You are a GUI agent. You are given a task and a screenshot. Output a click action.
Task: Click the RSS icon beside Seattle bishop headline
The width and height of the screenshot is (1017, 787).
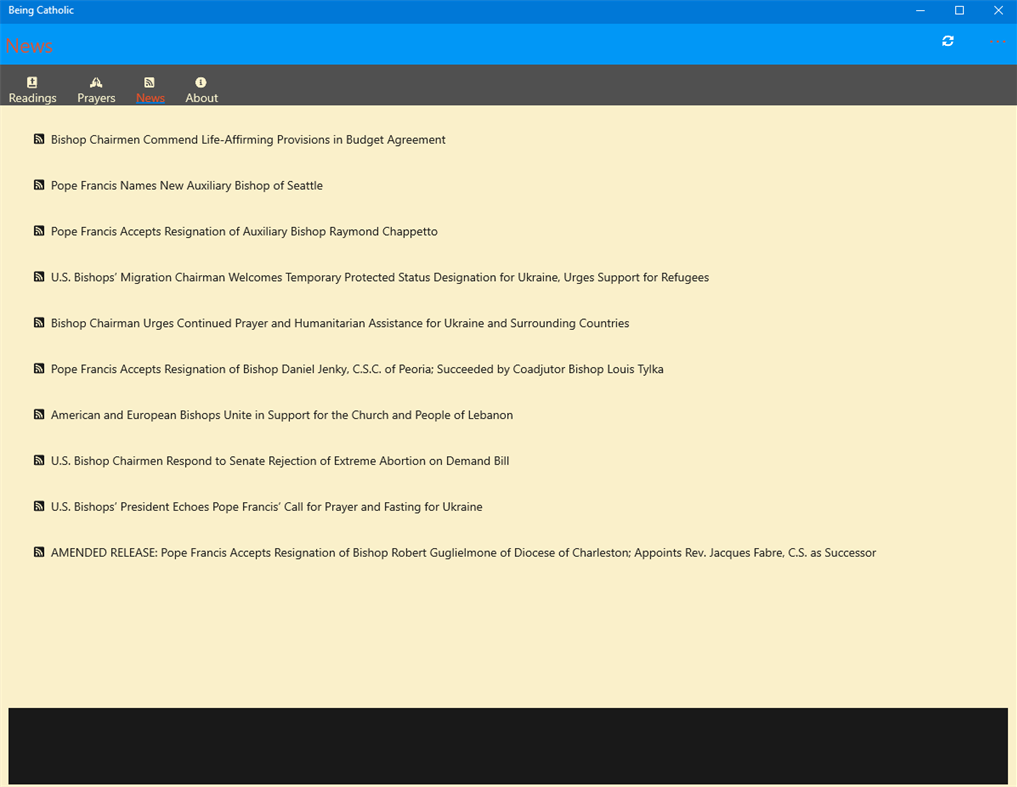(38, 184)
